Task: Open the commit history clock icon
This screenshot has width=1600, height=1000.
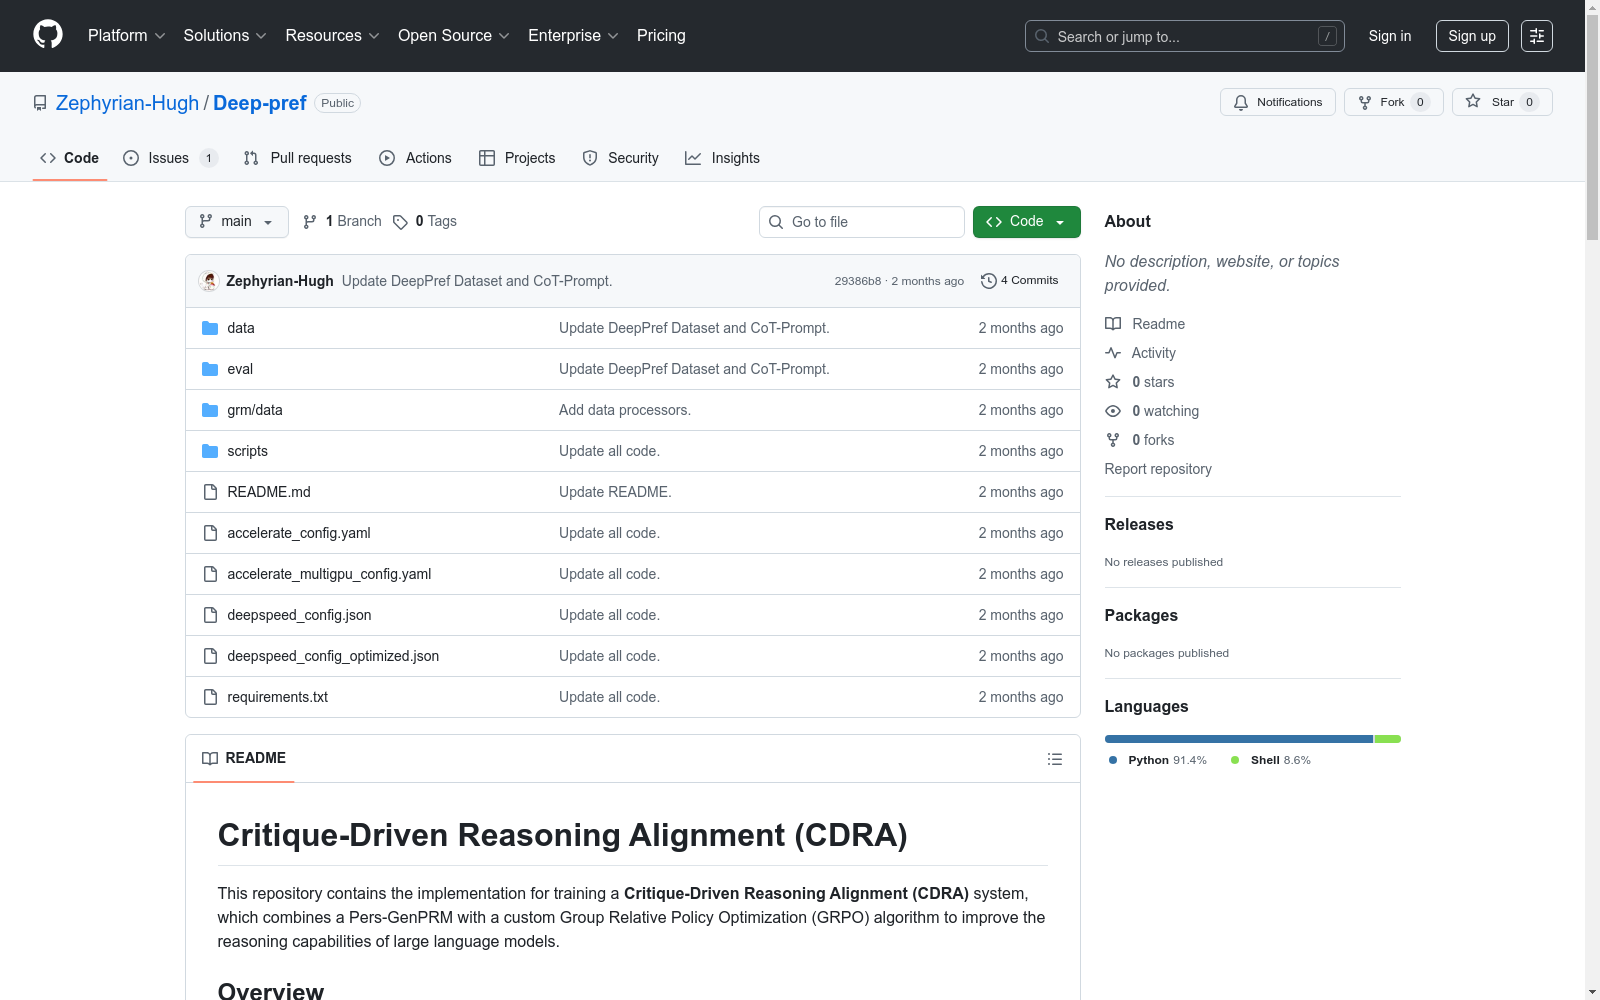Action: coord(989,281)
